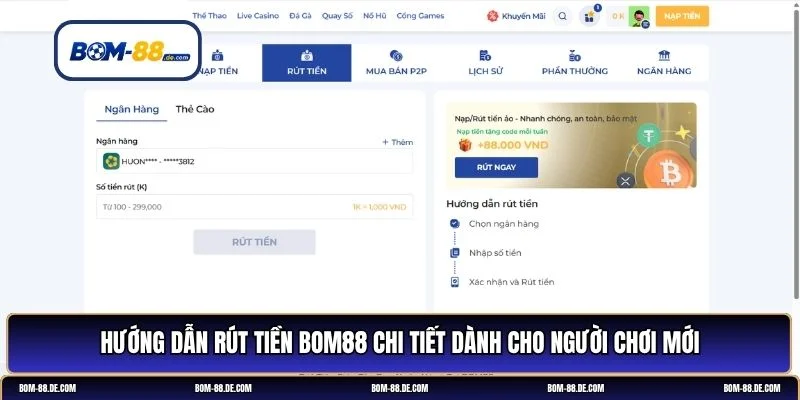
Task: Click the grey RÚT TIỀN submit button
Action: 254,242
